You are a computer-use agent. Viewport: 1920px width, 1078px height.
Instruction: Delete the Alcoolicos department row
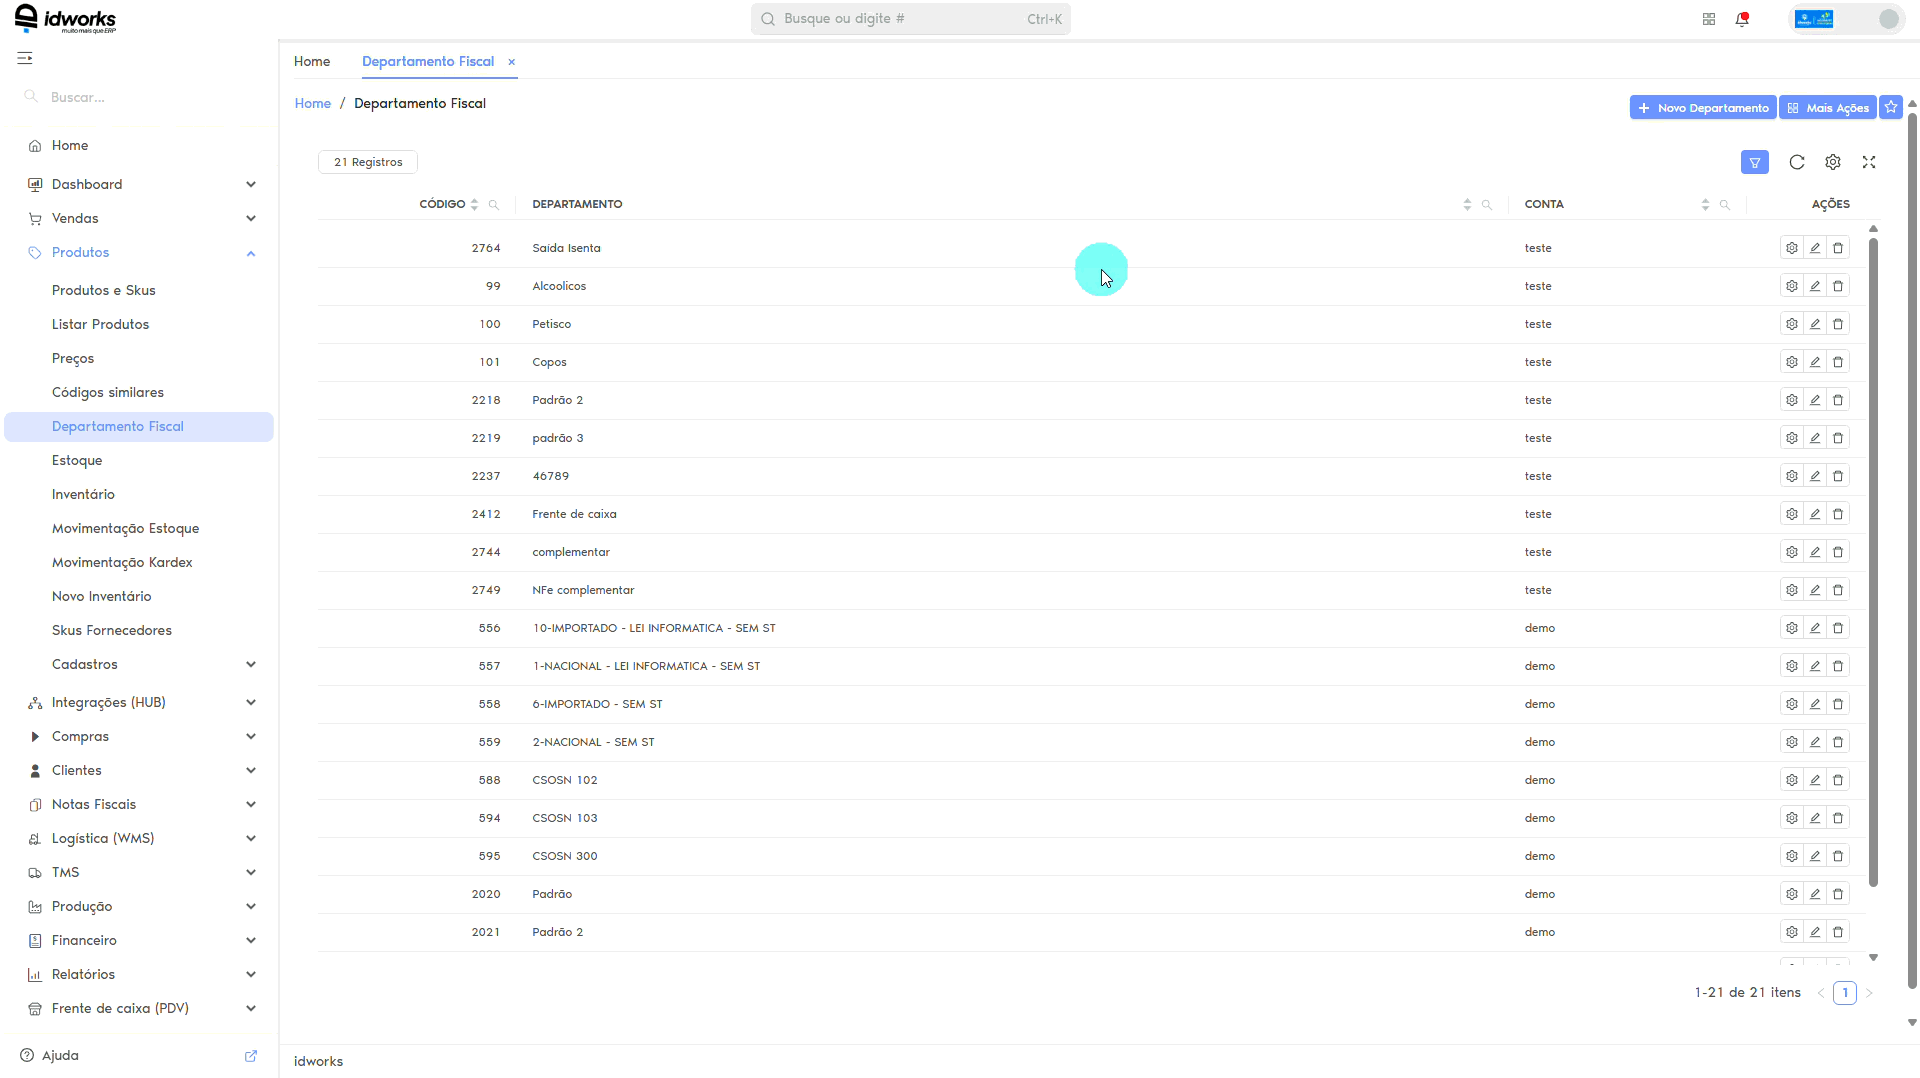tap(1838, 286)
